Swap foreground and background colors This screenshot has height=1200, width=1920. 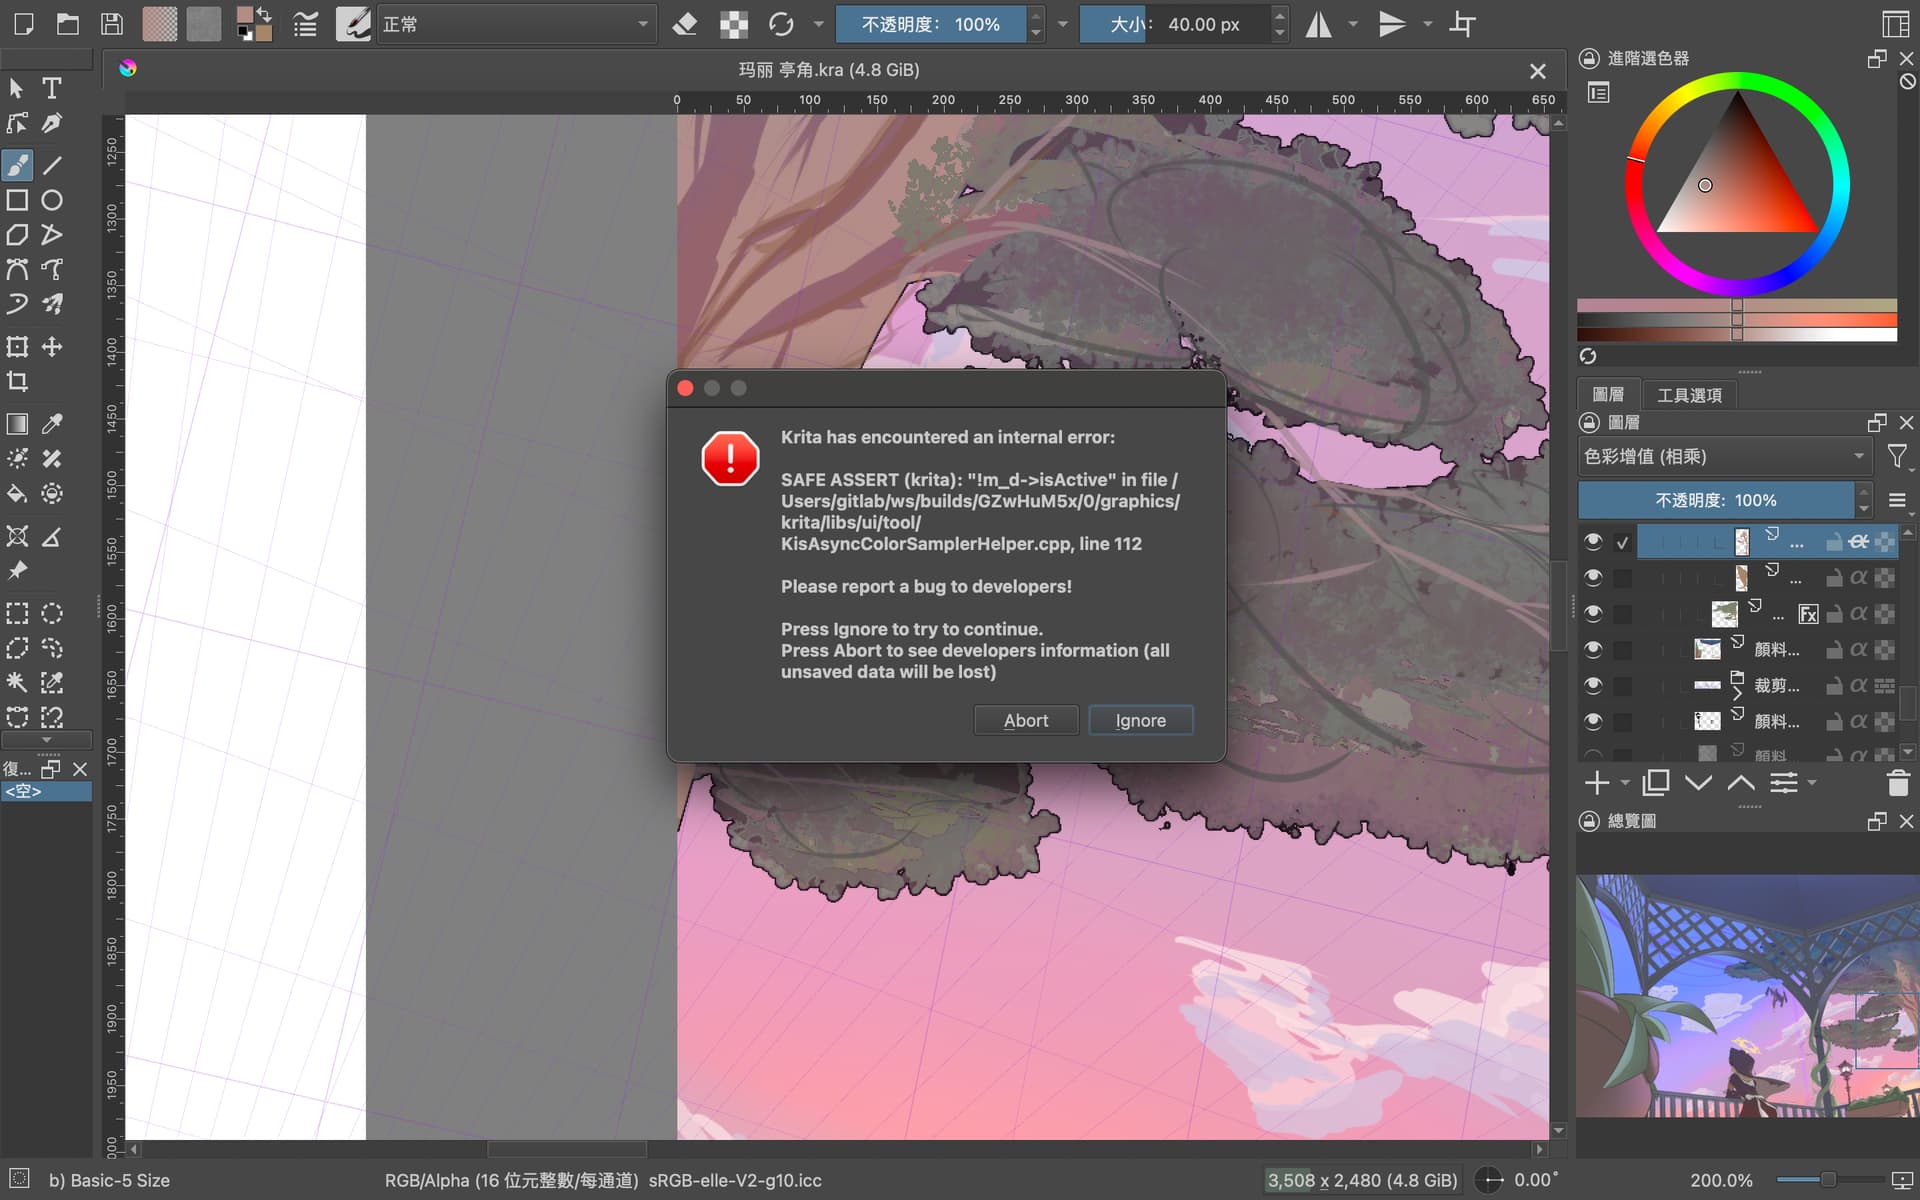point(264,14)
